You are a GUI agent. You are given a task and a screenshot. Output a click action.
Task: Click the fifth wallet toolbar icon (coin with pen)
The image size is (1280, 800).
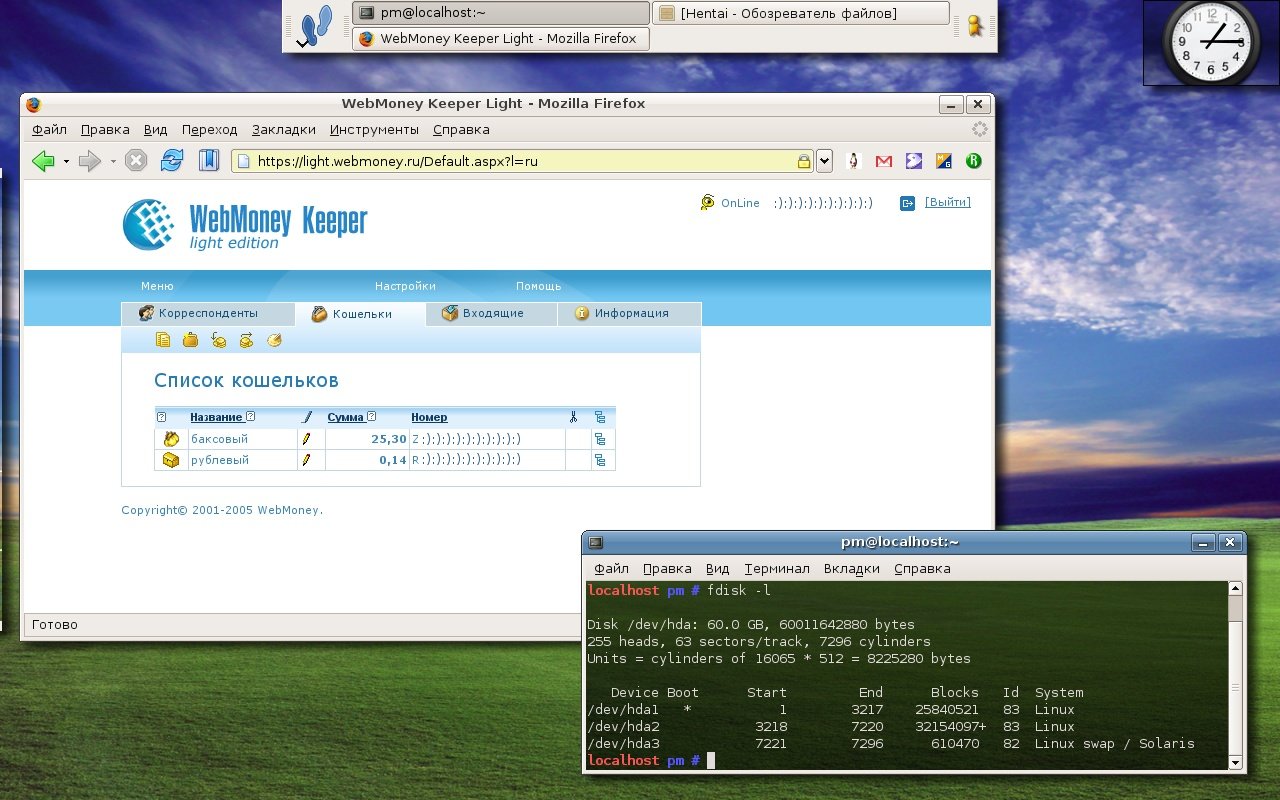274,341
